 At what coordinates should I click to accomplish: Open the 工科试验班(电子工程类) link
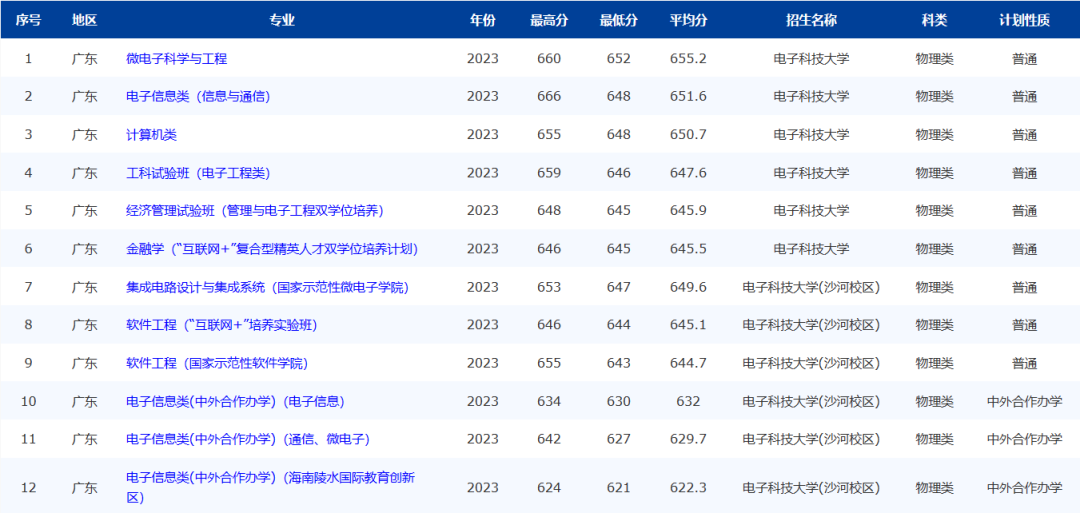click(x=198, y=172)
